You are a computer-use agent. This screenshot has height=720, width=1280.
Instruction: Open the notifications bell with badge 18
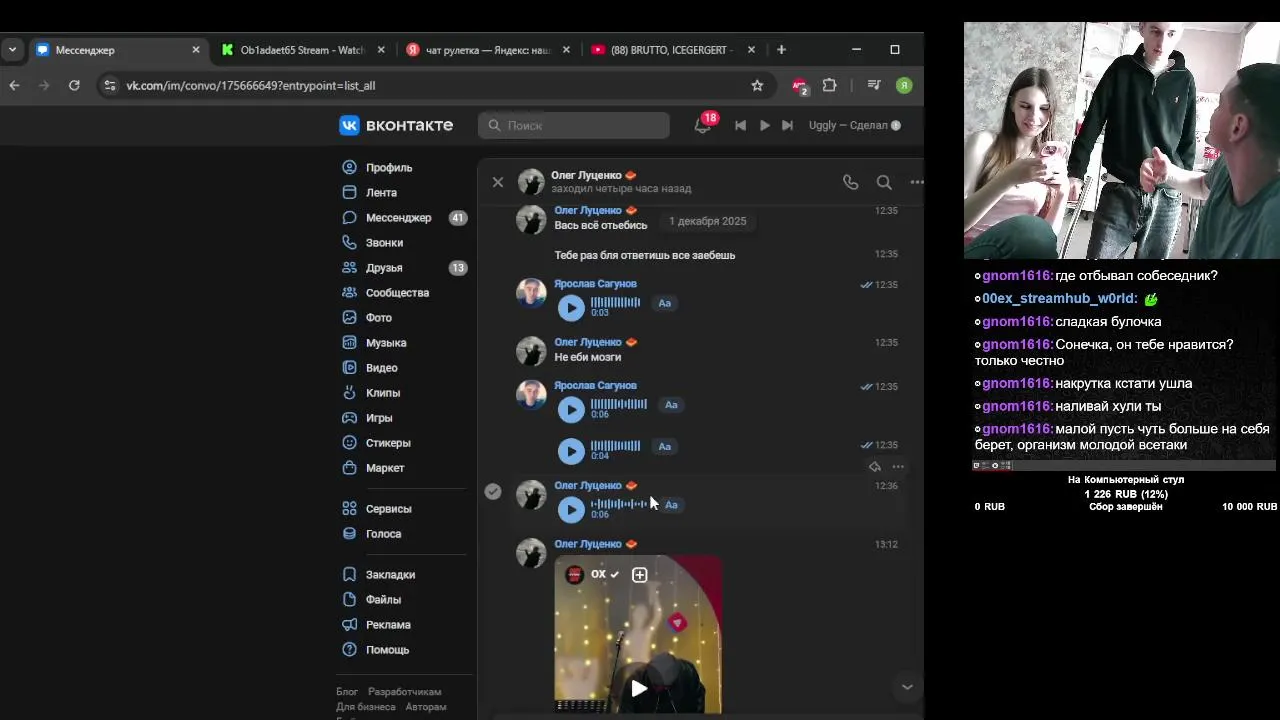click(703, 125)
